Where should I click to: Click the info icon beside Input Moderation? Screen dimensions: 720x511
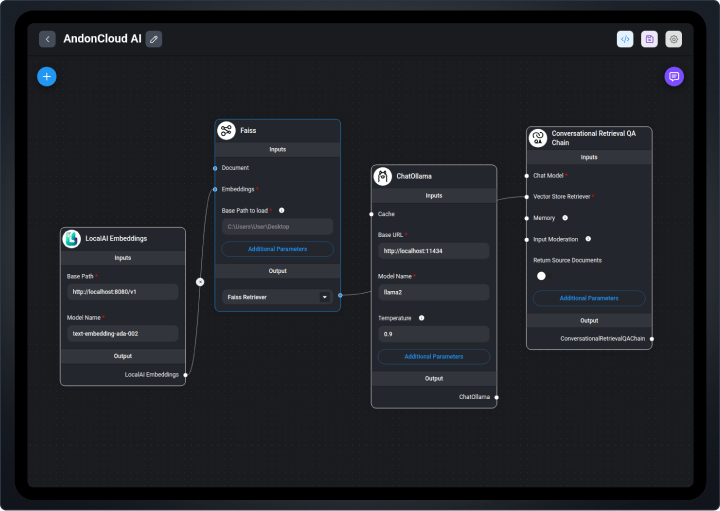pyautogui.click(x=588, y=239)
